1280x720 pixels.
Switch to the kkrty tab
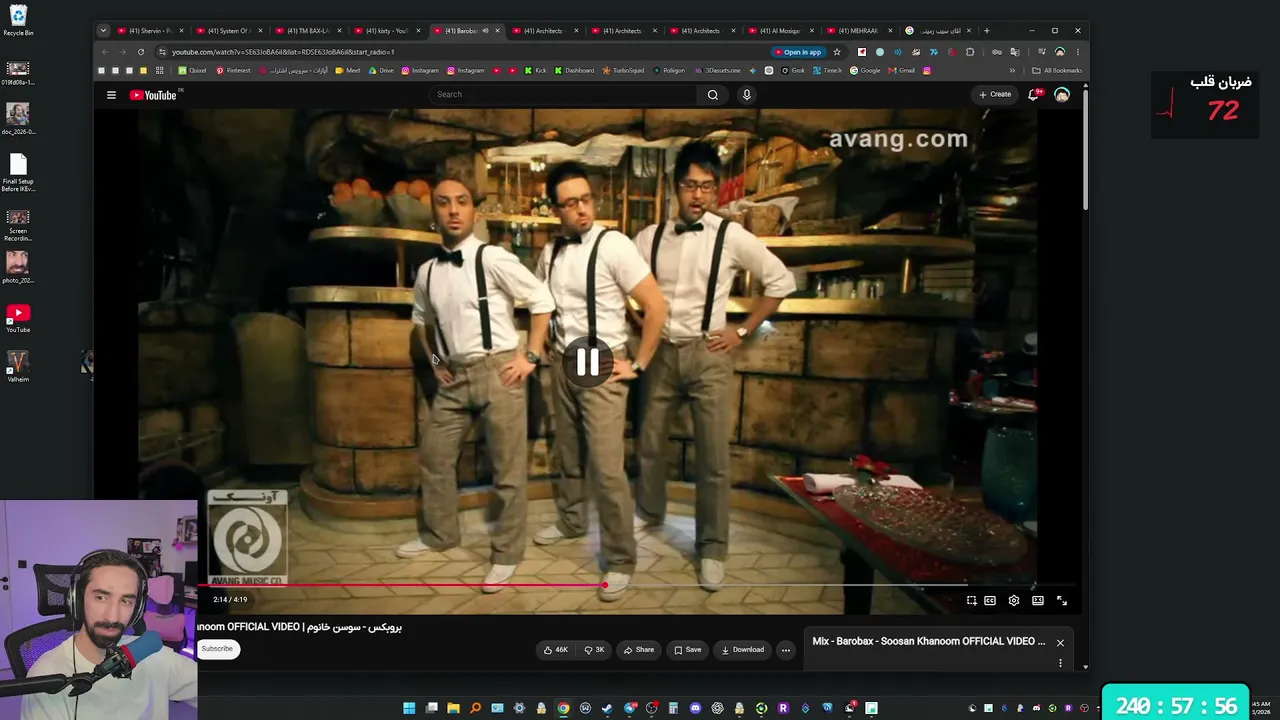pyautogui.click(x=386, y=31)
